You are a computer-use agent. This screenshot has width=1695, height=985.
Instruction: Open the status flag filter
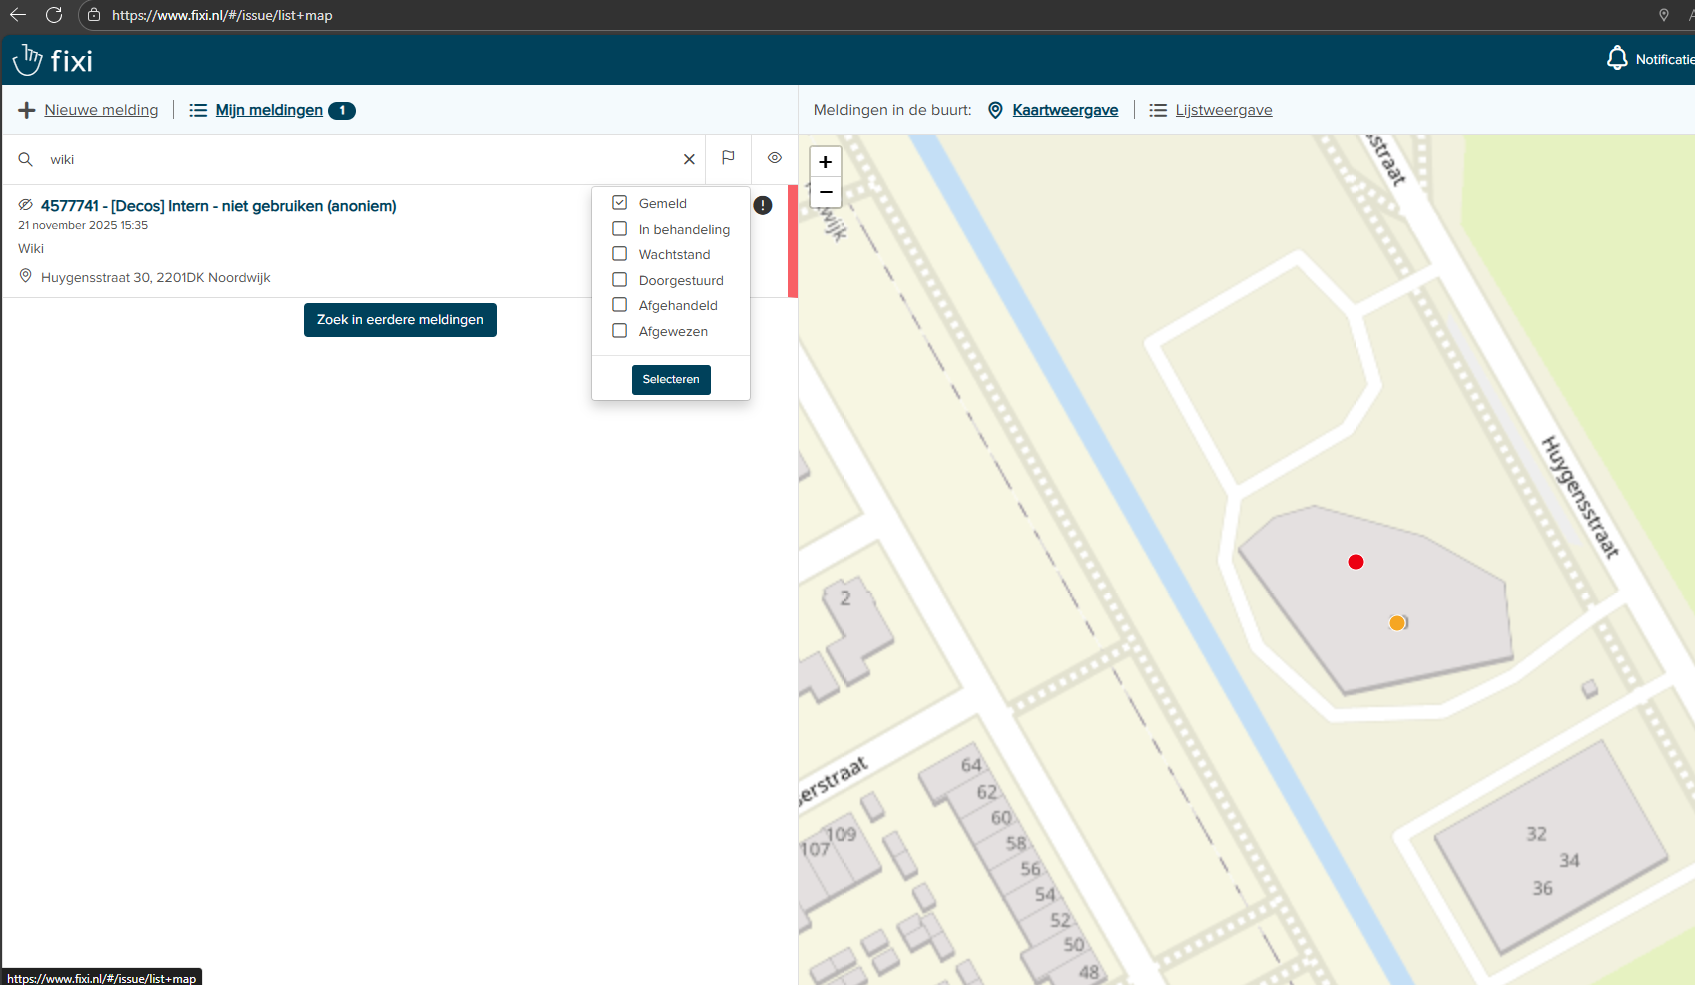click(728, 158)
